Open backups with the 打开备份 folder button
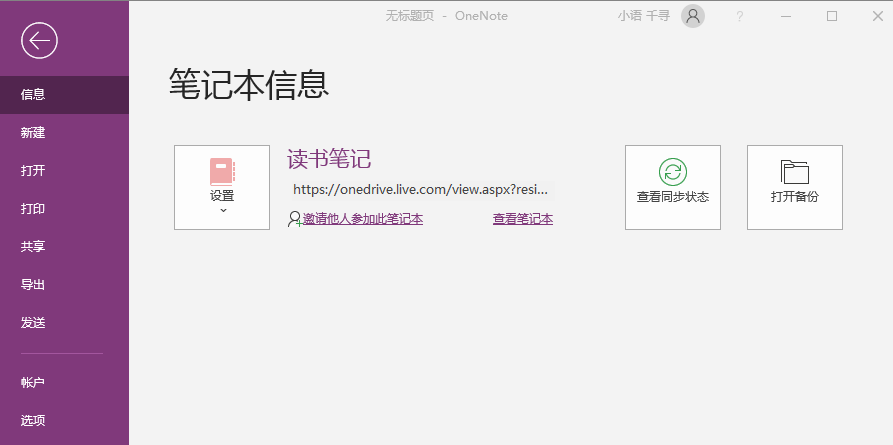This screenshot has height=445, width=893. point(794,187)
